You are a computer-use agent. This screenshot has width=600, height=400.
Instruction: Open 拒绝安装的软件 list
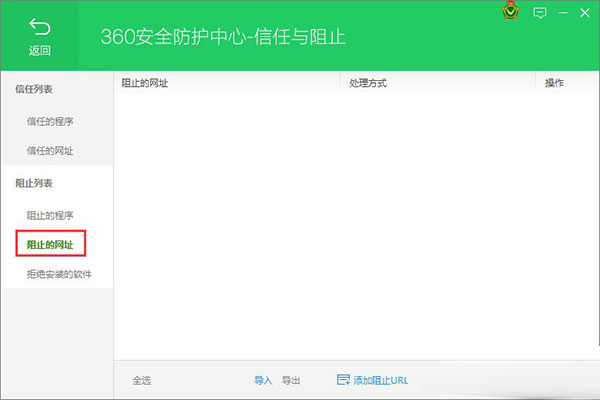pos(59,274)
